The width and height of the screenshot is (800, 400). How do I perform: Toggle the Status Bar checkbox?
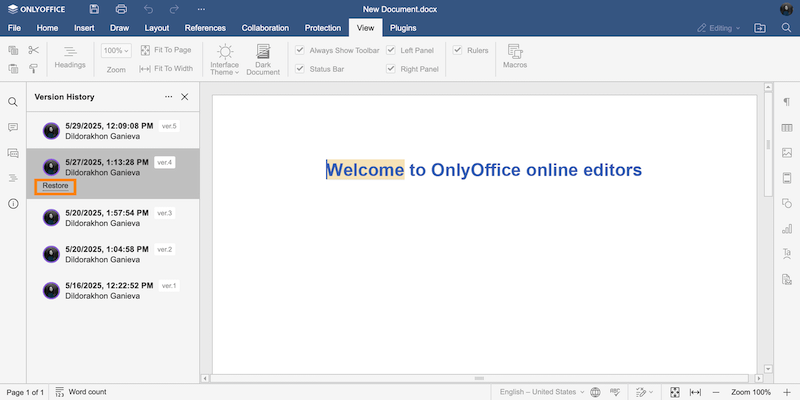point(300,68)
